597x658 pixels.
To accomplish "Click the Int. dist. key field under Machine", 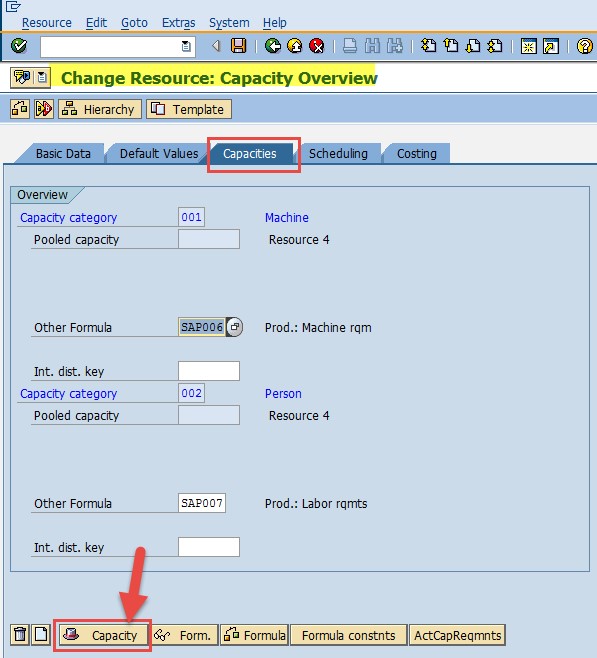I will coord(209,371).
